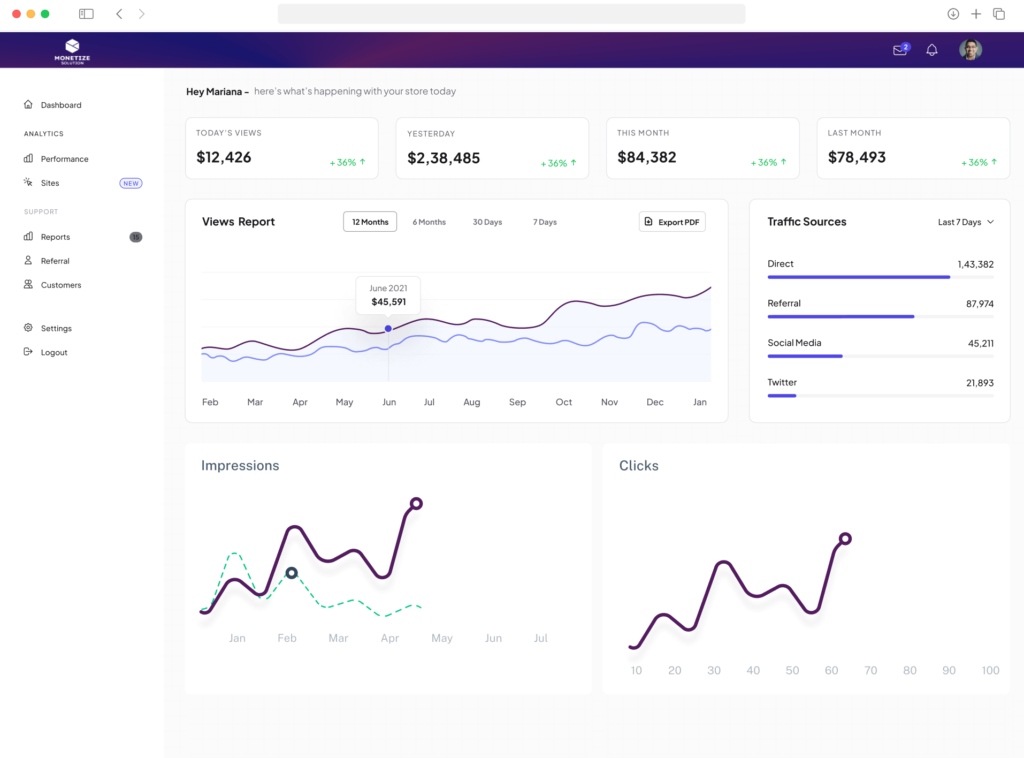
Task: Select the 12 Months tab
Action: pyautogui.click(x=369, y=222)
